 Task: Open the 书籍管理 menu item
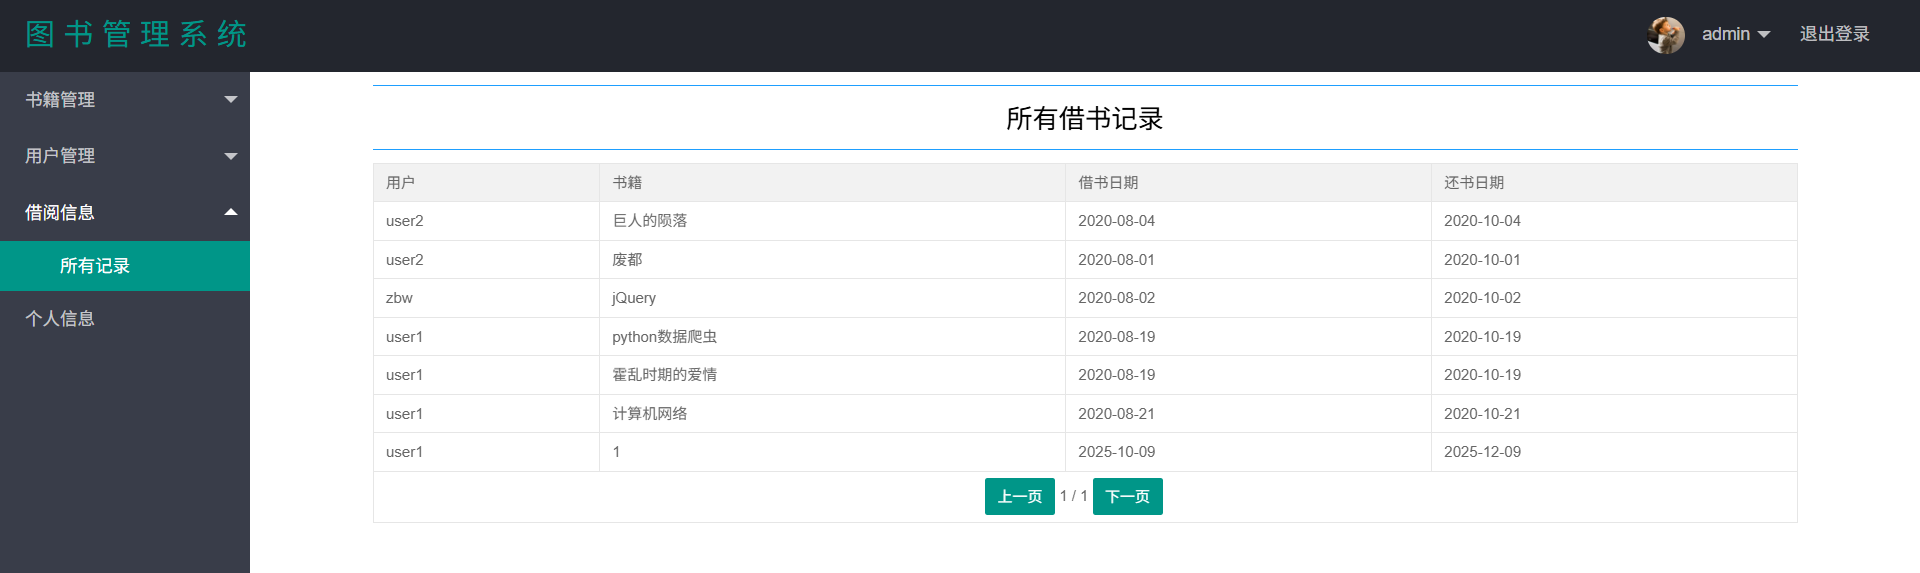tap(125, 100)
